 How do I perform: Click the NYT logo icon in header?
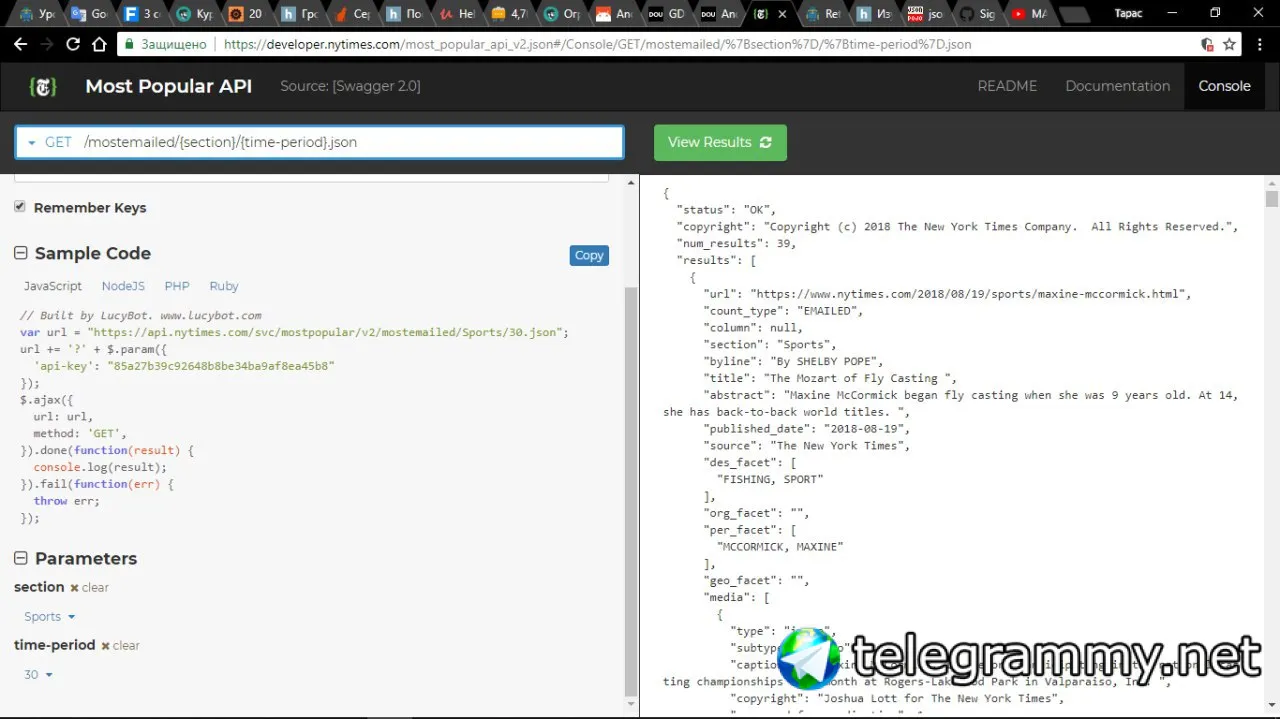pos(42,86)
